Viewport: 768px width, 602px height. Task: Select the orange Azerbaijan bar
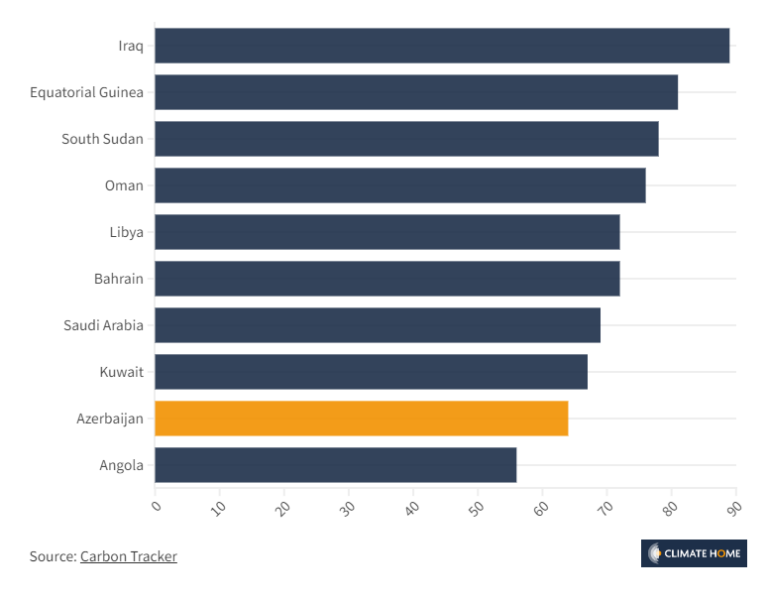tap(361, 418)
